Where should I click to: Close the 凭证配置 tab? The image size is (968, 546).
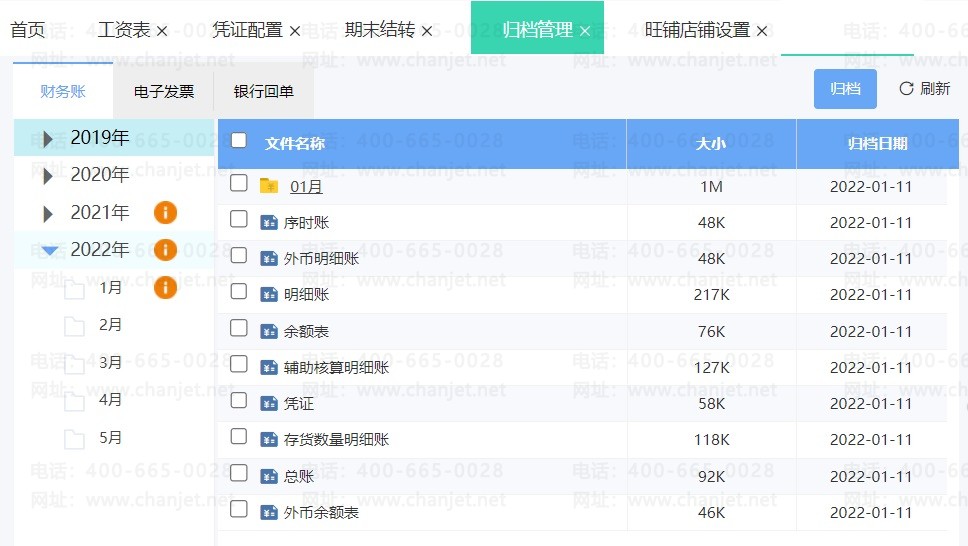(x=294, y=31)
